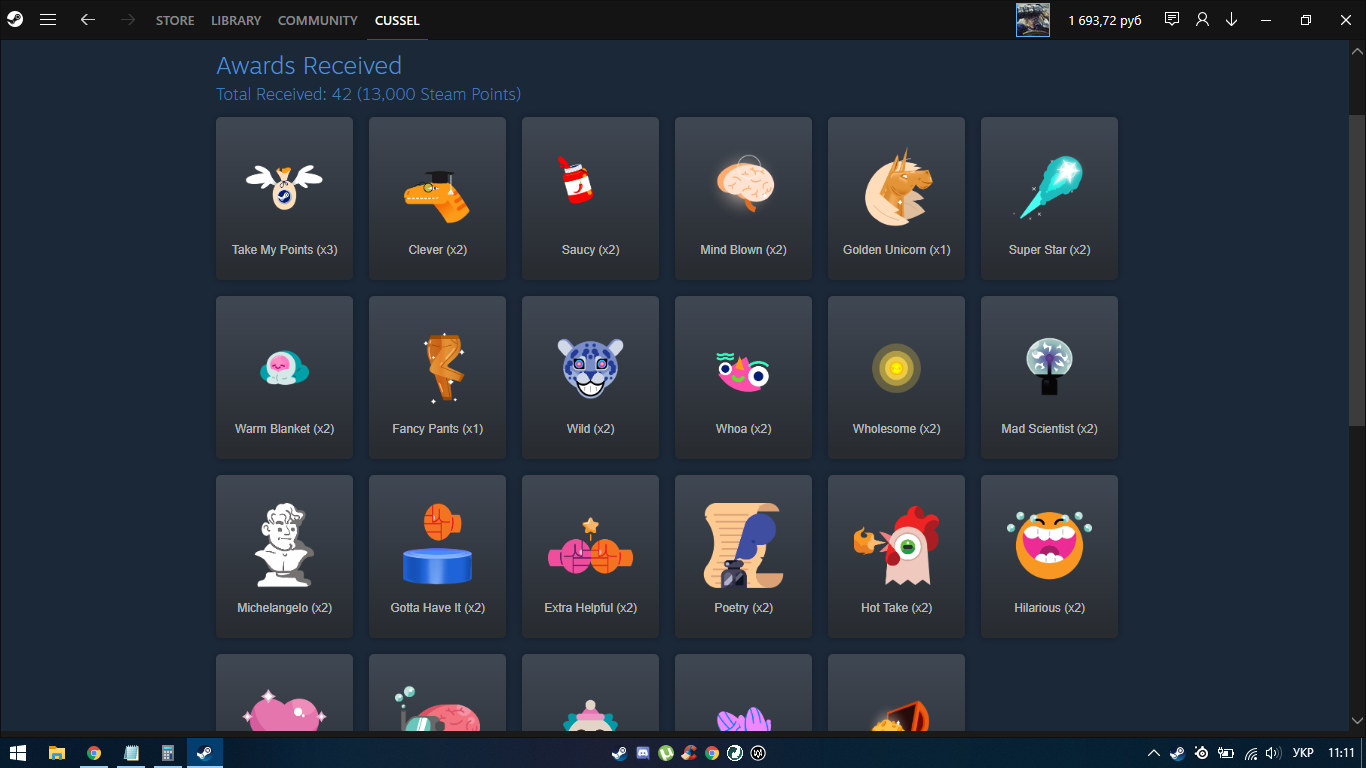Show the downloads arrow icon
This screenshot has height=768, width=1366.
(1231, 20)
